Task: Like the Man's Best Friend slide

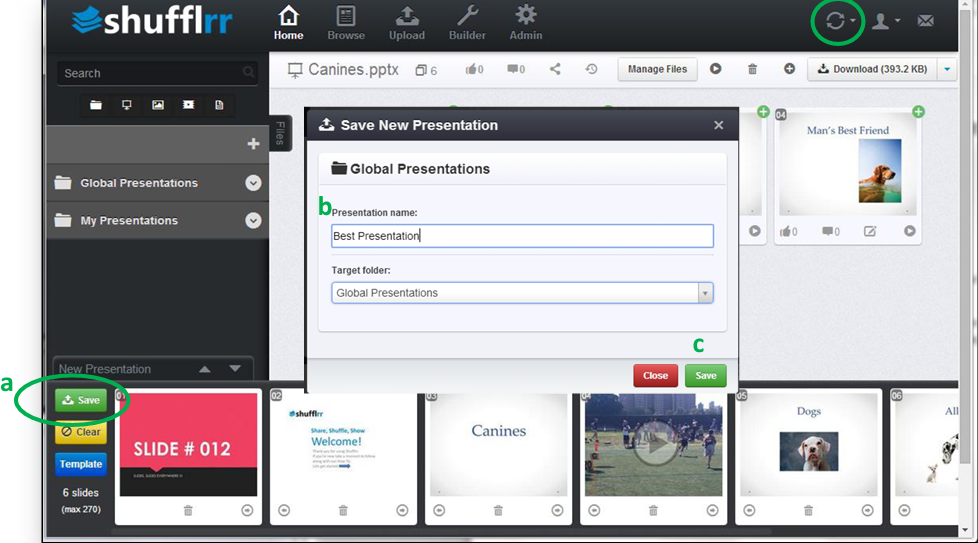Action: coord(788,231)
